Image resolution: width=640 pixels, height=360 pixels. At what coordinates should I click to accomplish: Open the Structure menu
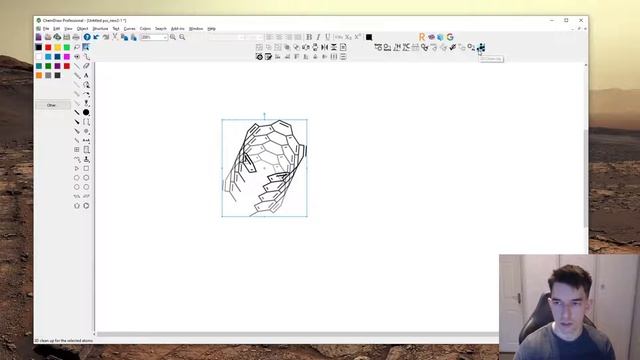point(100,29)
